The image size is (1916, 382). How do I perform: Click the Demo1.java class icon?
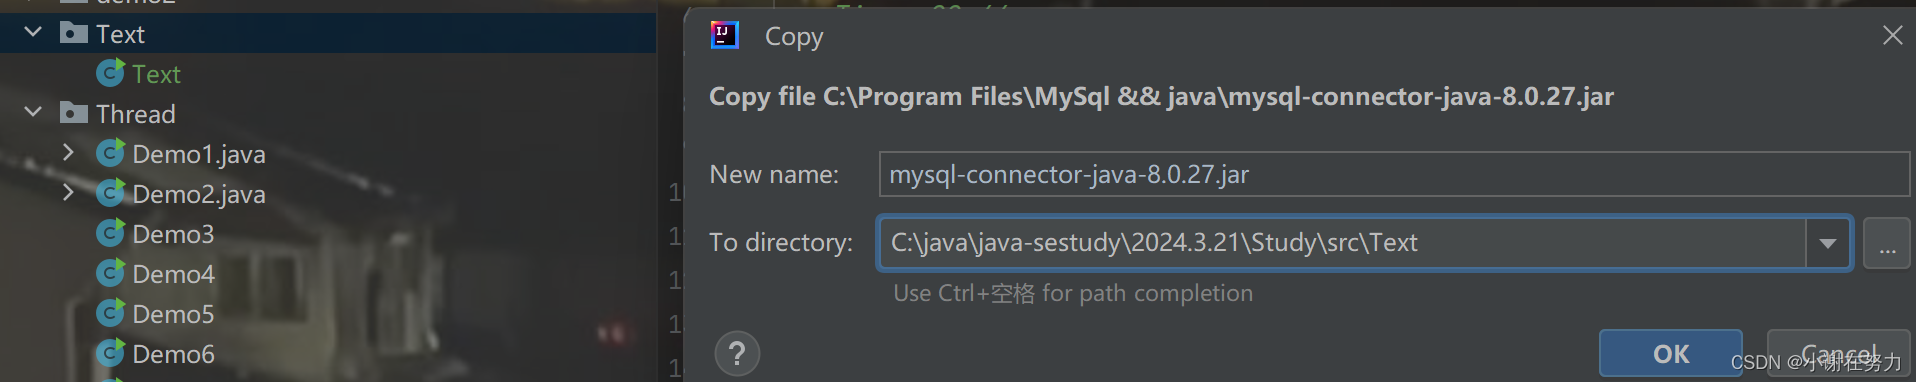110,153
